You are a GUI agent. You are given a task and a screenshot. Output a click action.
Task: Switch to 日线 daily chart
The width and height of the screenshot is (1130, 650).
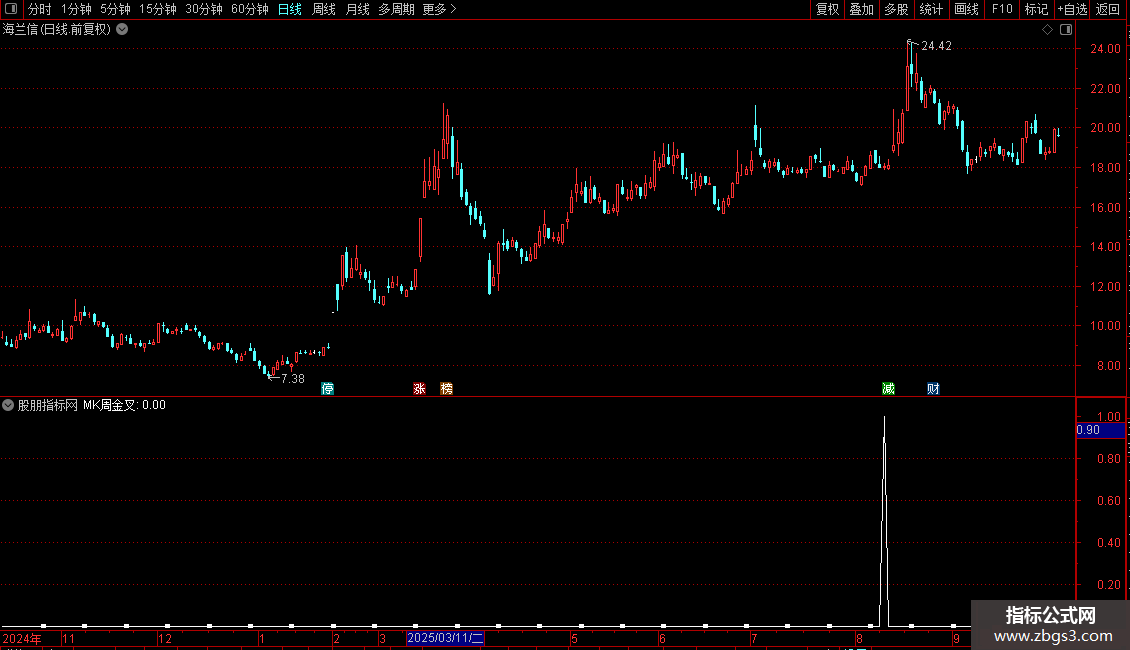tap(290, 9)
